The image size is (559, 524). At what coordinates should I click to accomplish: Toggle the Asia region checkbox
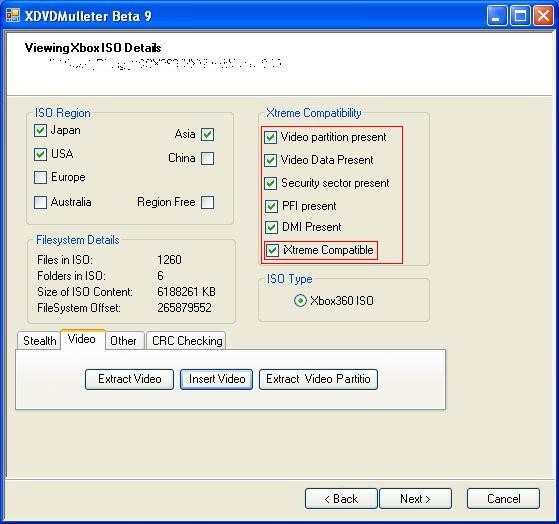(x=207, y=134)
